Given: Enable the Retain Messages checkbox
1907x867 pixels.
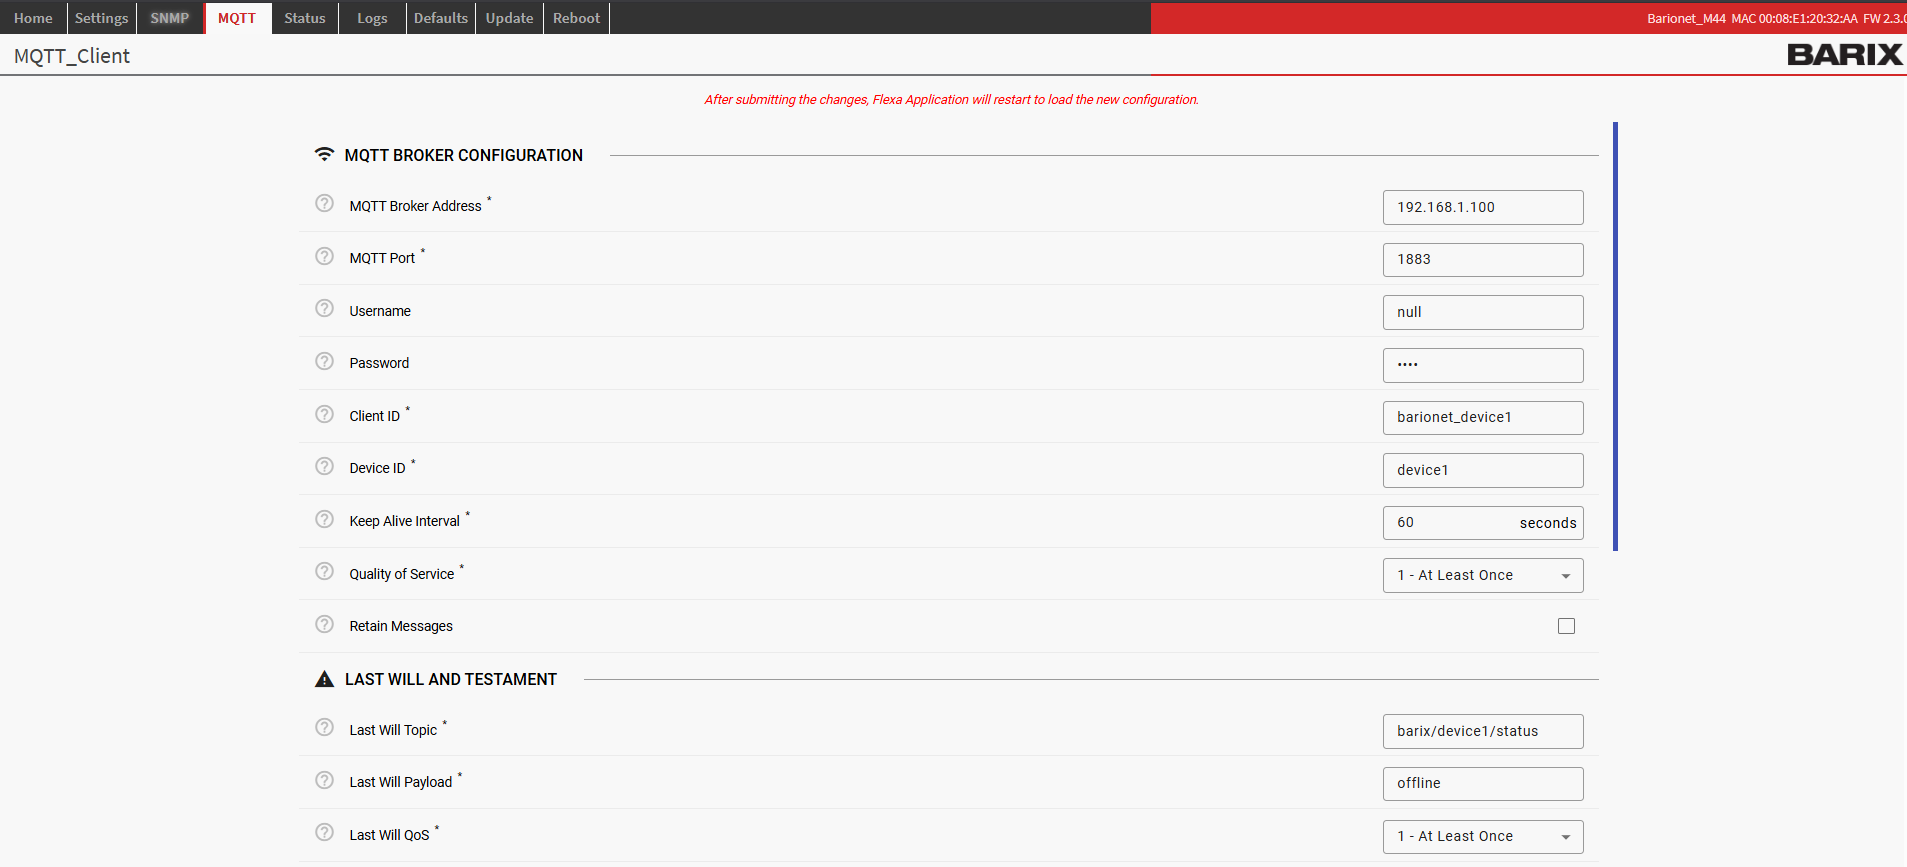Looking at the screenshot, I should (1566, 626).
